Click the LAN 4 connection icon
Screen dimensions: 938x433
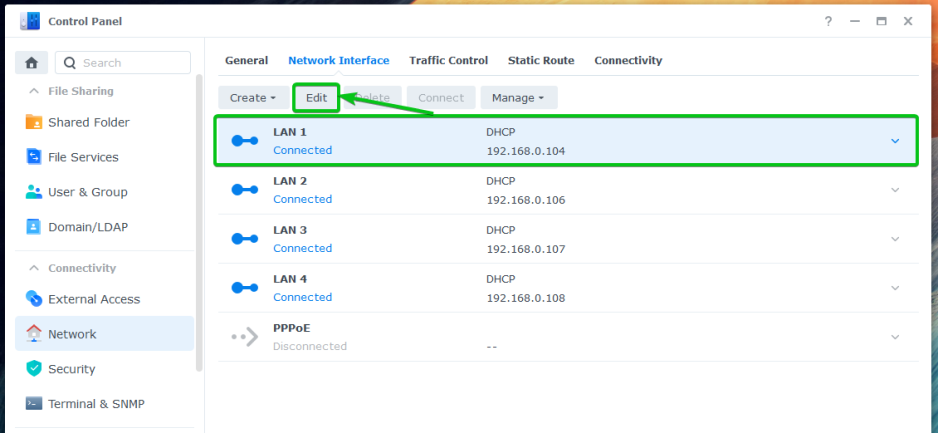click(245, 288)
